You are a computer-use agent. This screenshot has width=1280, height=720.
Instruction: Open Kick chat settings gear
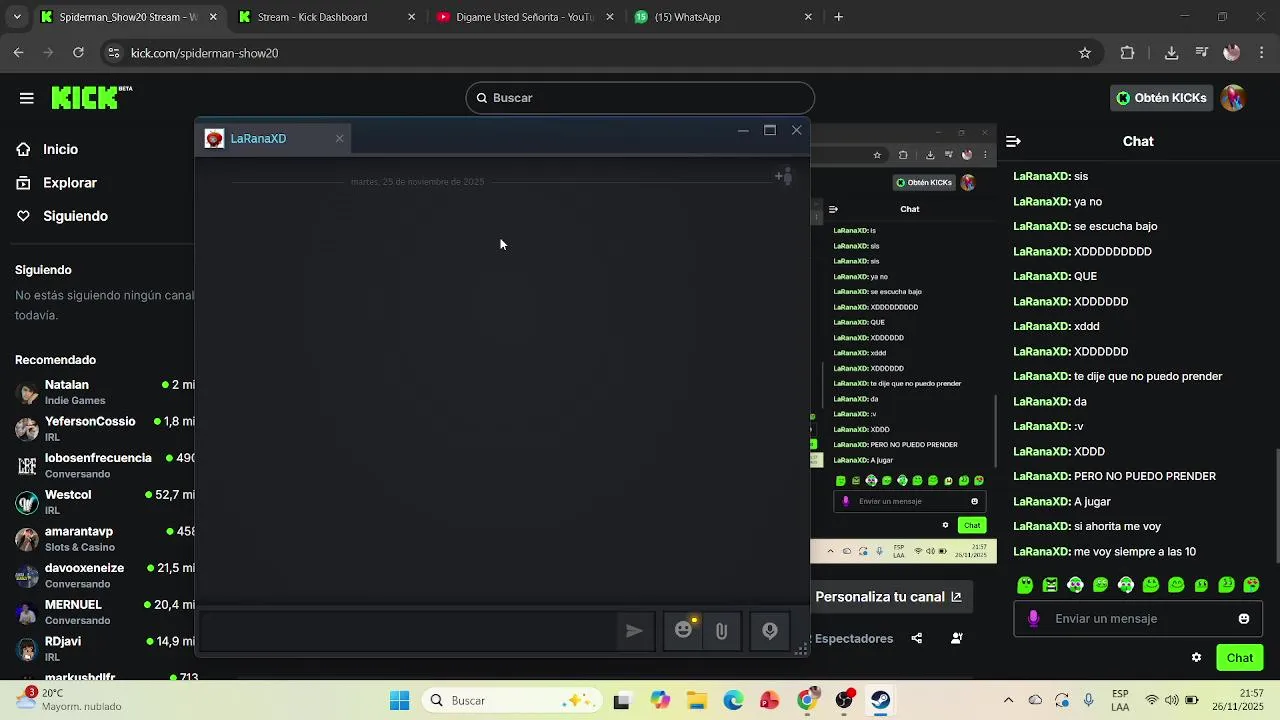click(1196, 658)
